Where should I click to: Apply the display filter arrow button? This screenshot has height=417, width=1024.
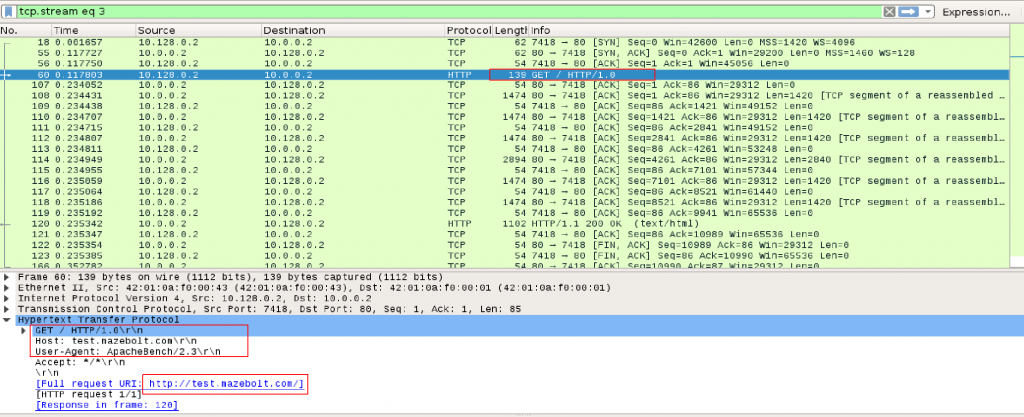pos(908,12)
